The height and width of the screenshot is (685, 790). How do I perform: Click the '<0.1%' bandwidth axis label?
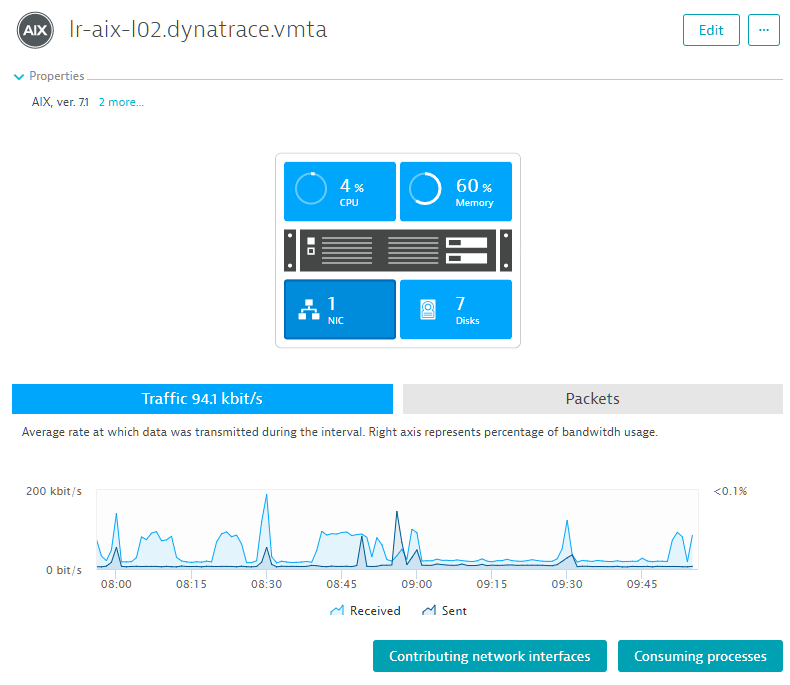click(x=730, y=491)
